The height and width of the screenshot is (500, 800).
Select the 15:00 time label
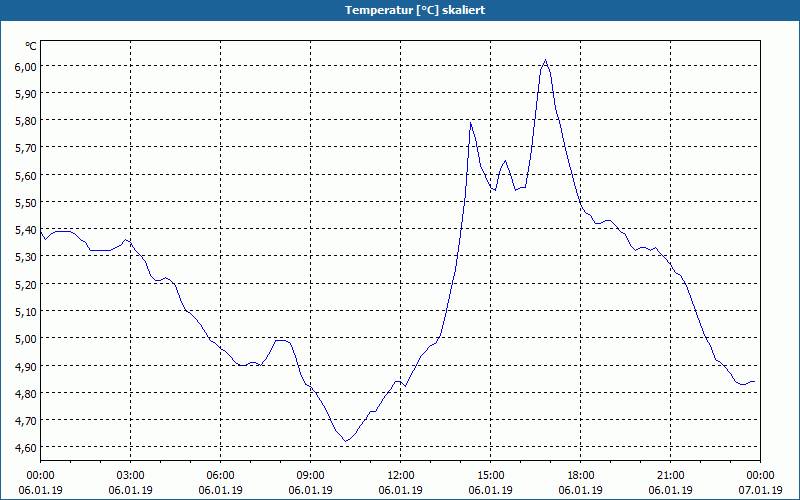[x=491, y=476]
